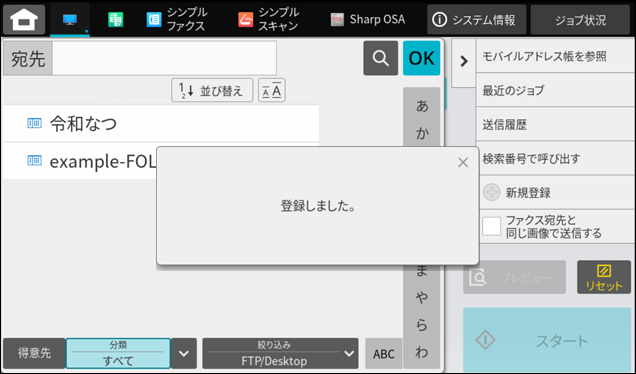Image resolution: width=636 pixels, height=374 pixels.
Task: Click the リセット reset button
Action: (x=604, y=277)
